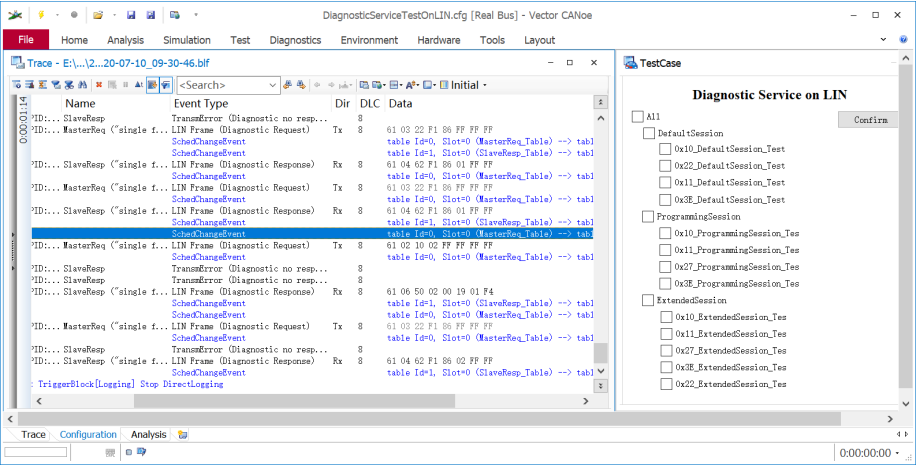
Task: Tick the All checkbox
Action: pos(637,117)
